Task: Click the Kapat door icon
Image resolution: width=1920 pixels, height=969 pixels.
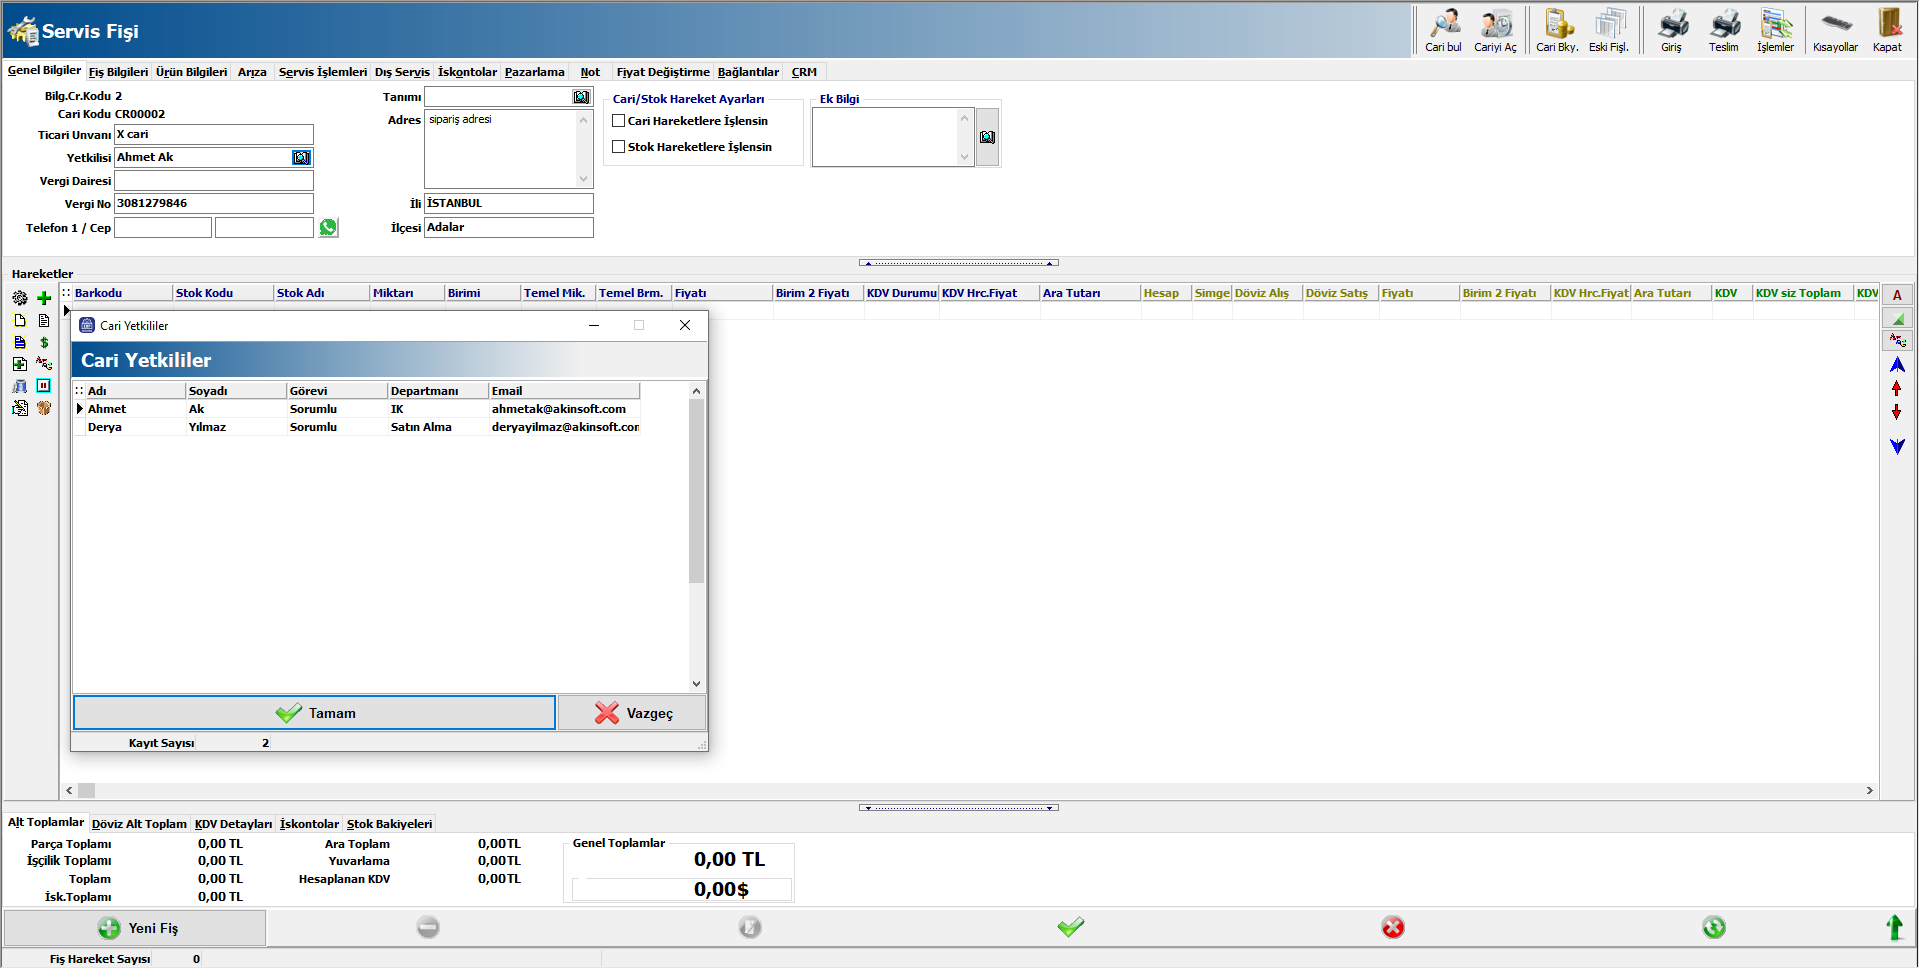Action: tap(1888, 30)
